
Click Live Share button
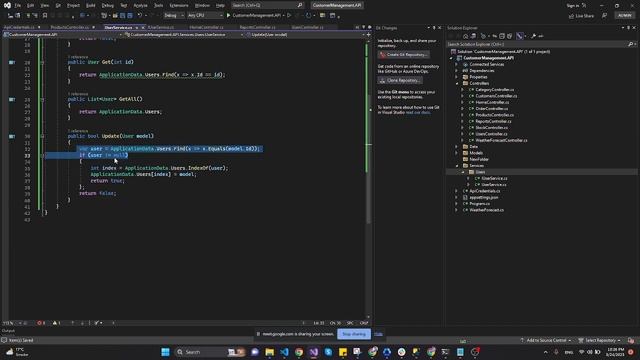[581, 16]
